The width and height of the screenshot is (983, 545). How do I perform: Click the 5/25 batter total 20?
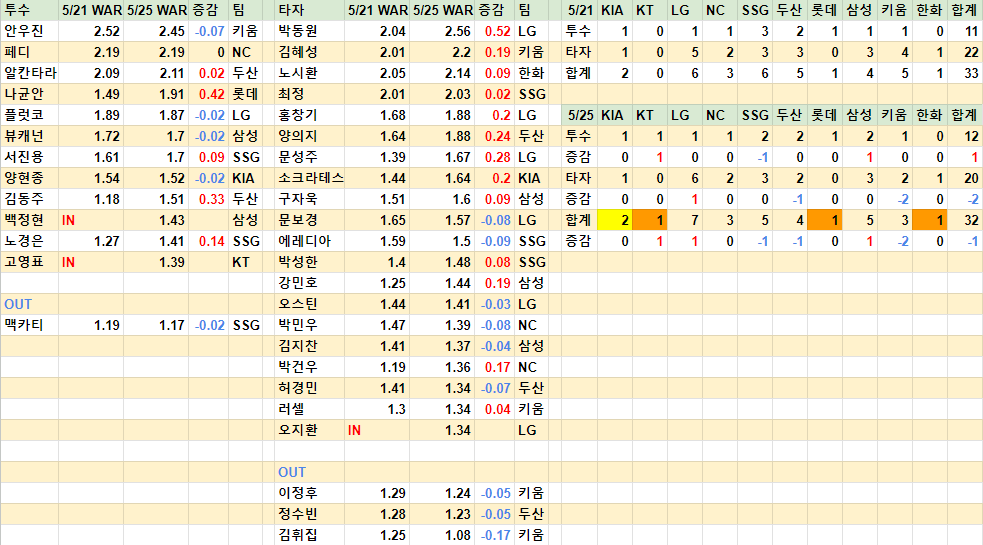pos(971,179)
